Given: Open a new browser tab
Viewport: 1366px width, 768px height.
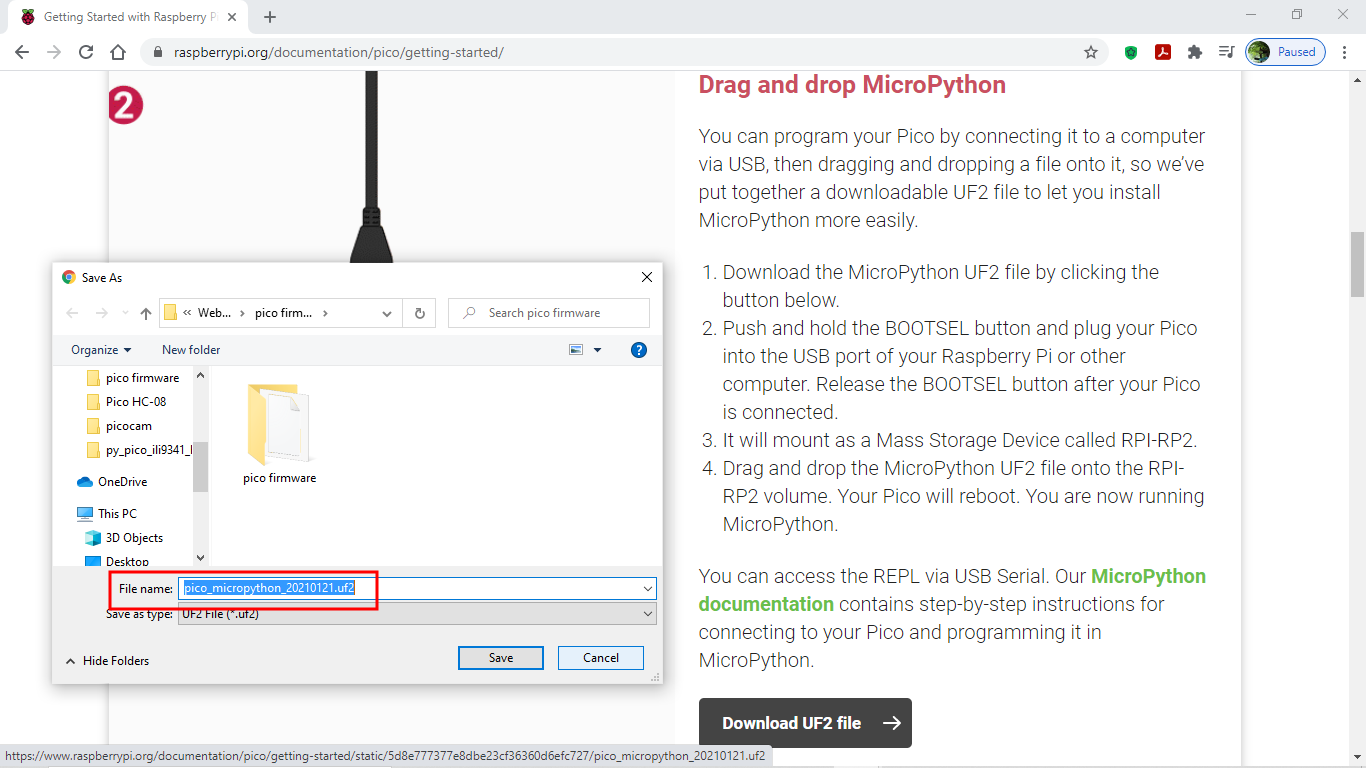Looking at the screenshot, I should pyautogui.click(x=270, y=17).
